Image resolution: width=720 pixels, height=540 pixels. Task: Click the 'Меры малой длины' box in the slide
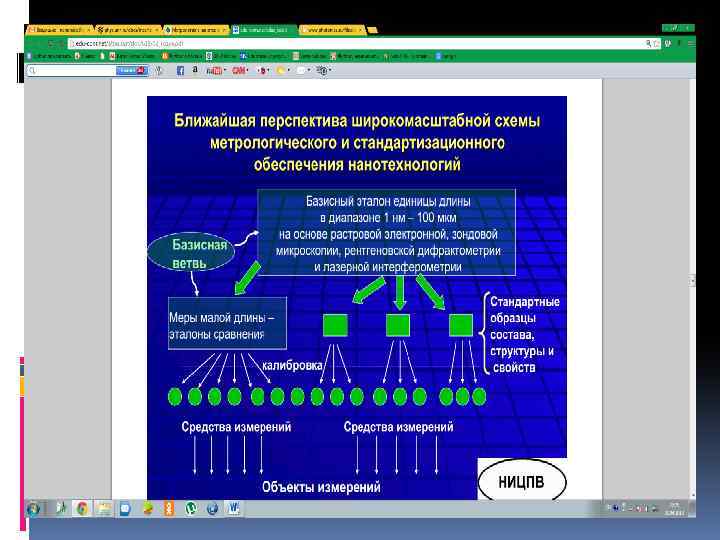pos(227,323)
